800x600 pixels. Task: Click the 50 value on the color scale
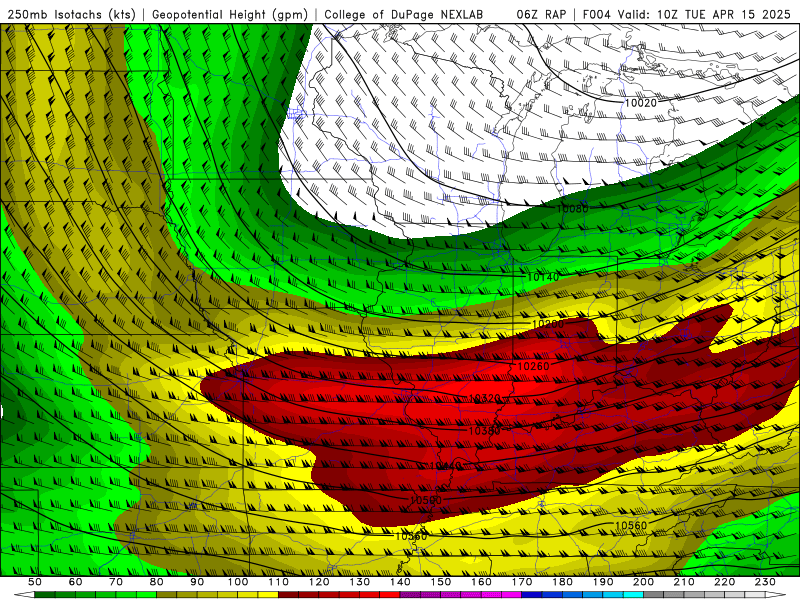[35, 582]
